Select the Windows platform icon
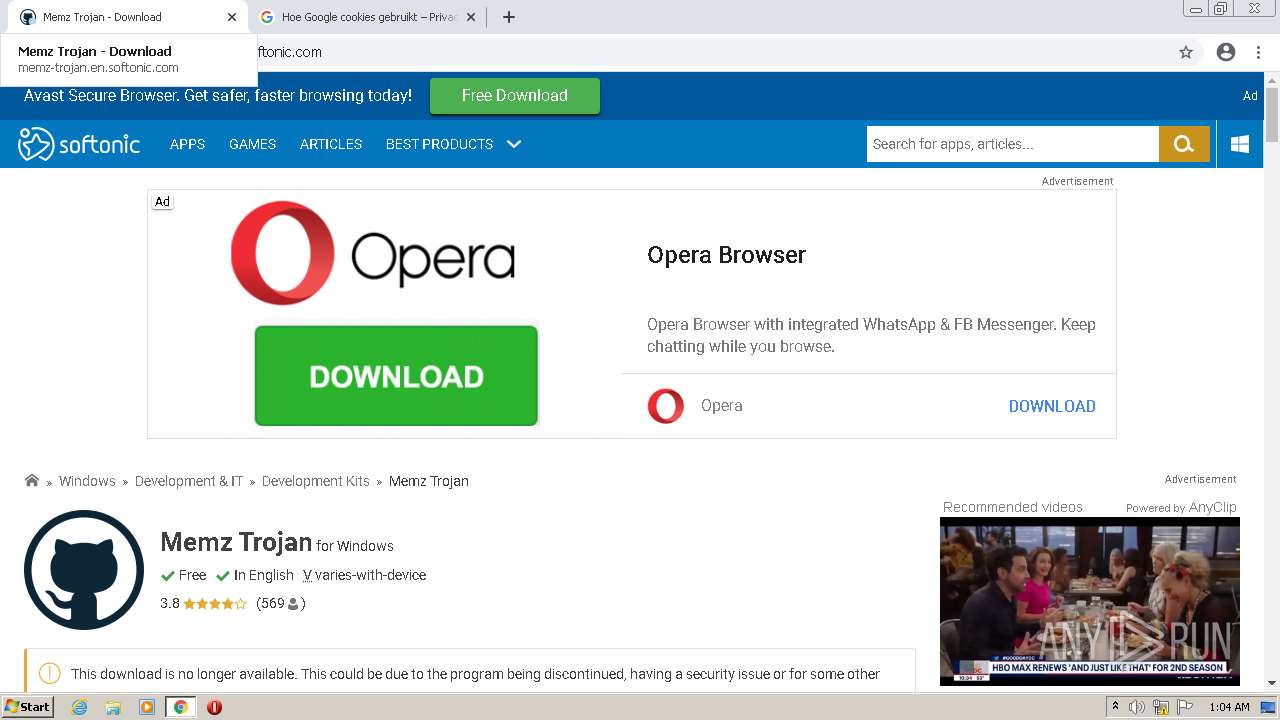The width and height of the screenshot is (1280, 720). pyautogui.click(x=1240, y=144)
